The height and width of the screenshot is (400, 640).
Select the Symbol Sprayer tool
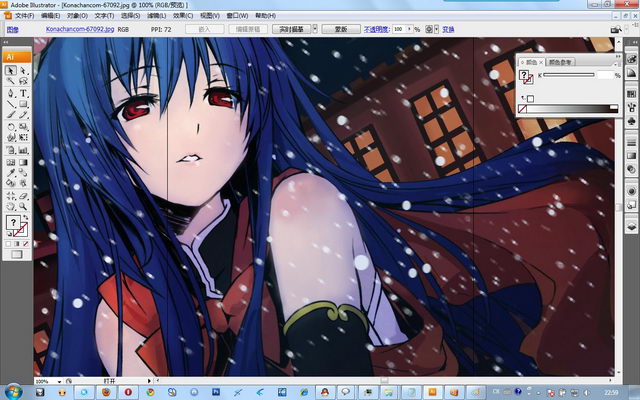pyautogui.click(x=11, y=151)
